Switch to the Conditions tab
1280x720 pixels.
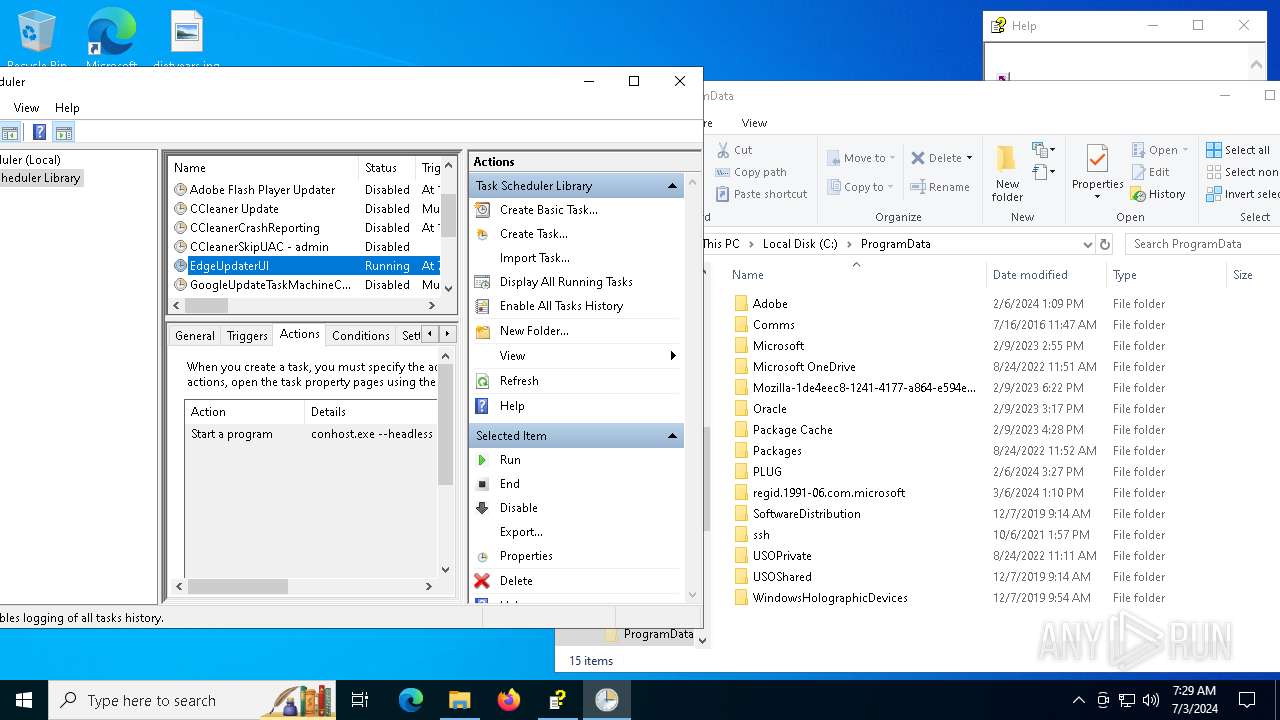point(360,336)
